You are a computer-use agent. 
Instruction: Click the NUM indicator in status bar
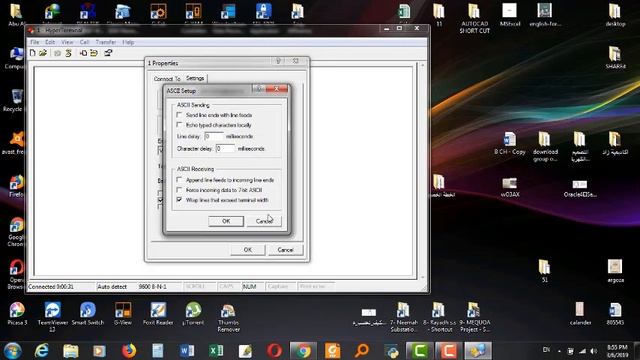click(x=249, y=287)
